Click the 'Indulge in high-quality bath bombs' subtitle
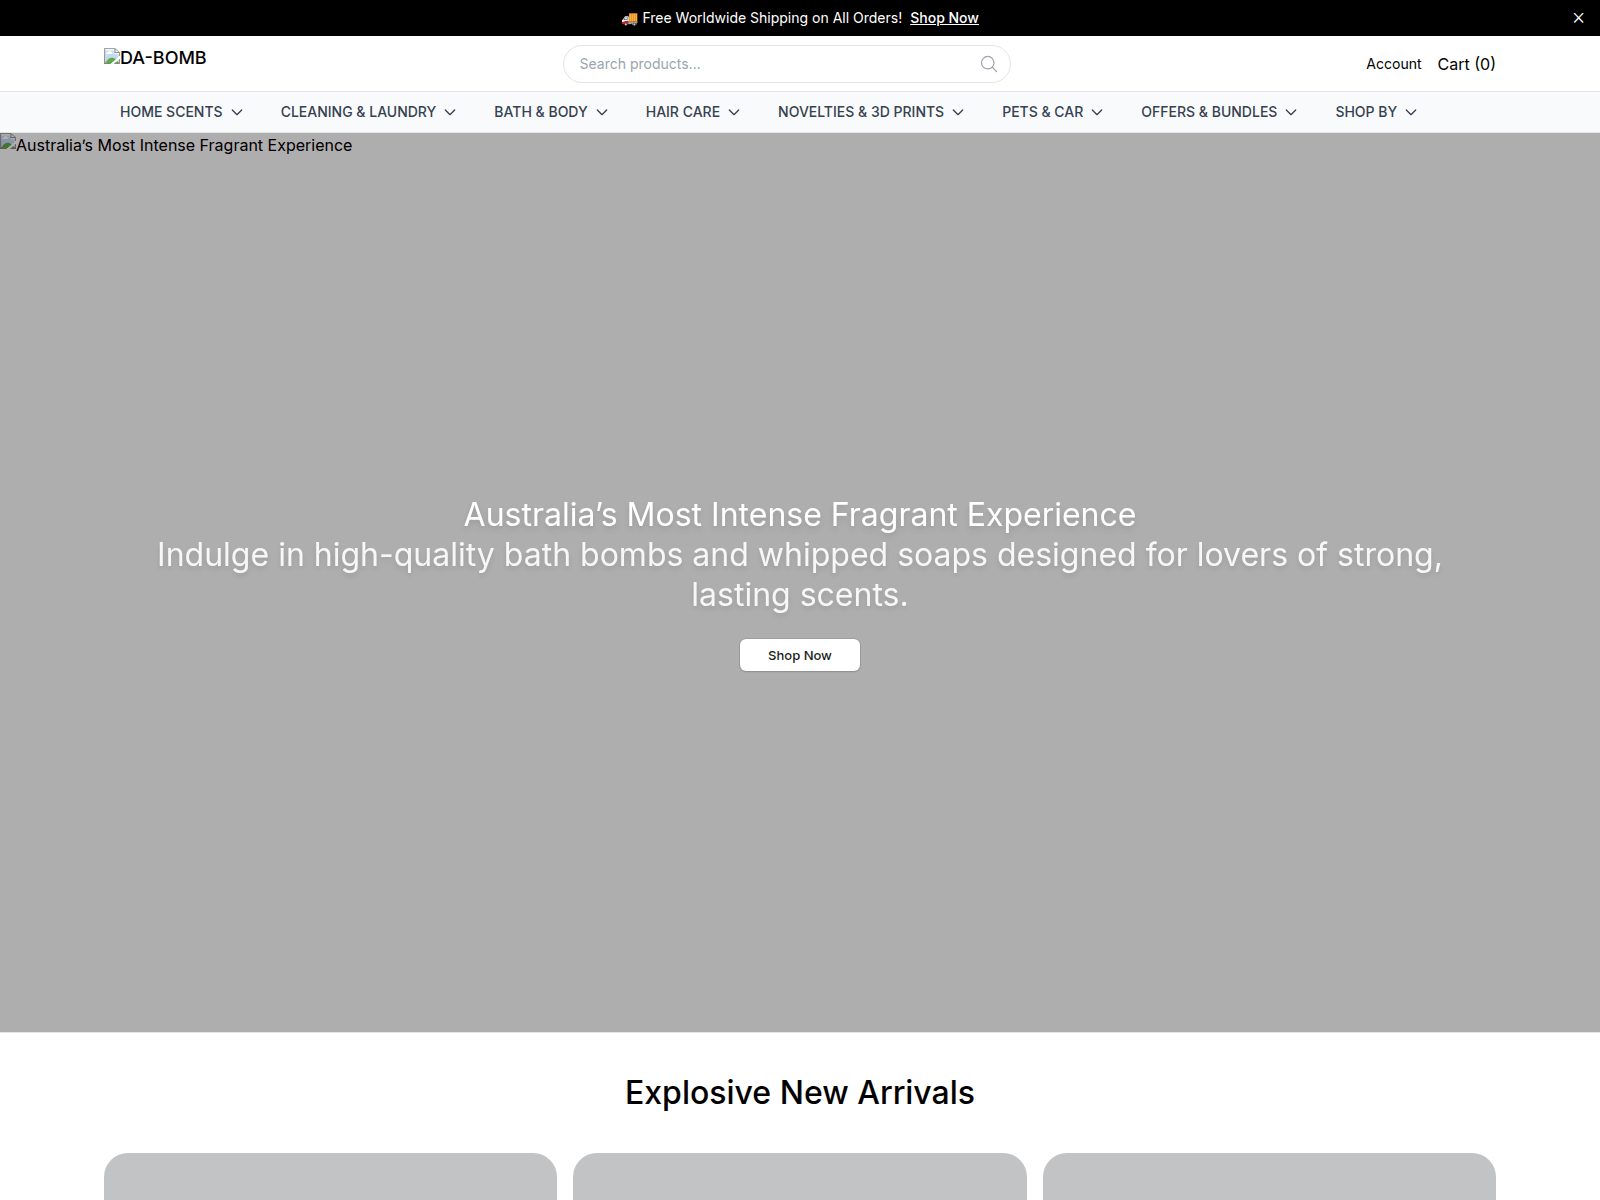The width and height of the screenshot is (1600, 1200). click(800, 575)
